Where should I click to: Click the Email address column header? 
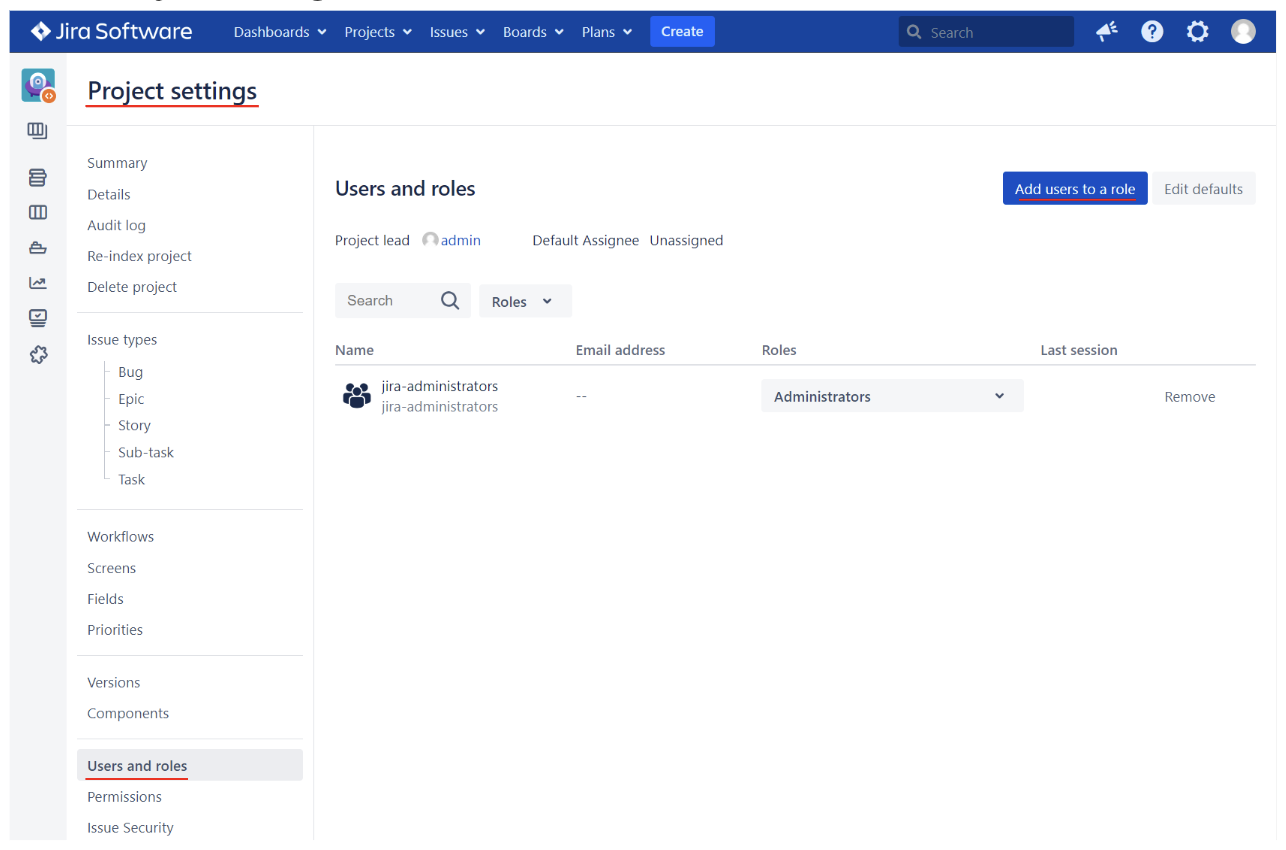(x=620, y=350)
